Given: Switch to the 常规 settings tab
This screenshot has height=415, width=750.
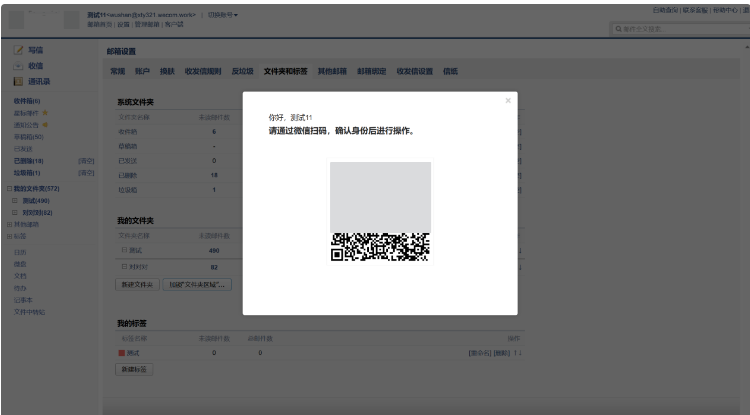Looking at the screenshot, I should 118,72.
